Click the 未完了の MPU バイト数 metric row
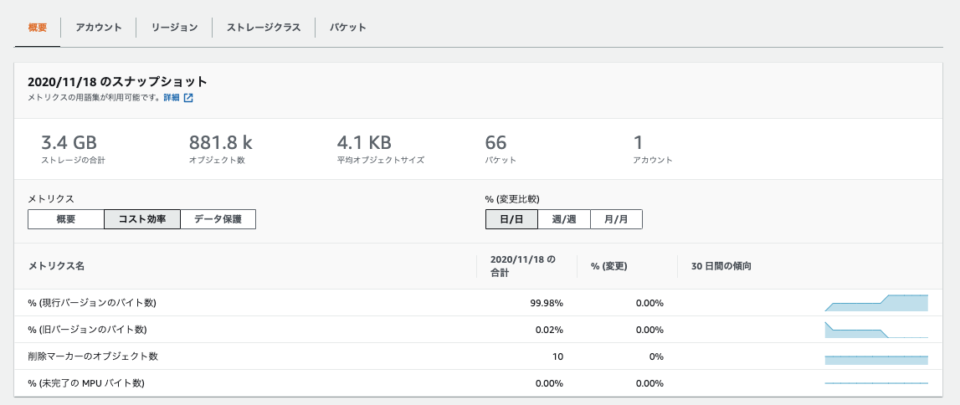Image resolution: width=960 pixels, height=405 pixels. (x=478, y=384)
